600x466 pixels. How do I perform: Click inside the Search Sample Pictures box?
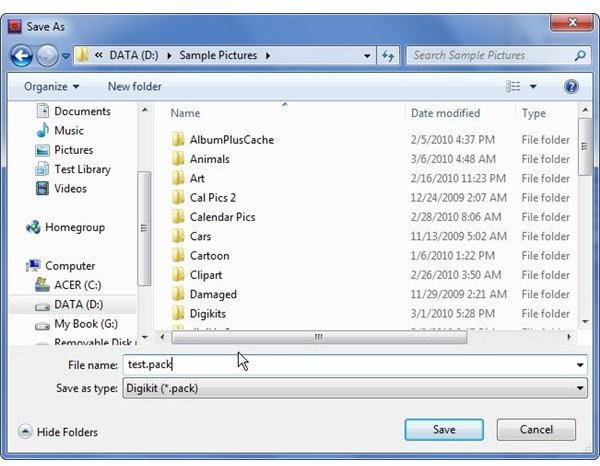coord(492,56)
